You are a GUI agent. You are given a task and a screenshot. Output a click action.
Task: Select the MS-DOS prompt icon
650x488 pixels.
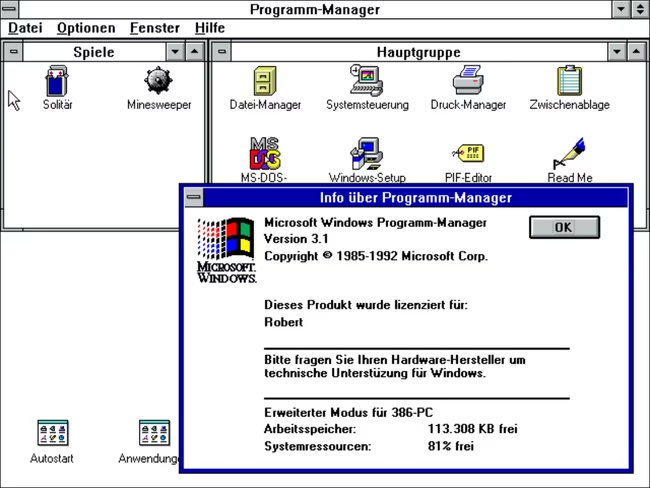[265, 153]
